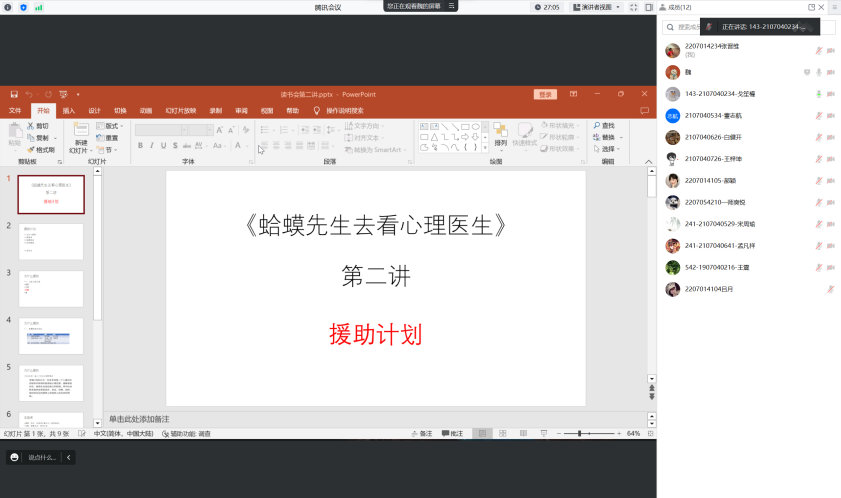
Task: Toggle the Notes (备注) pane
Action: [421, 434]
